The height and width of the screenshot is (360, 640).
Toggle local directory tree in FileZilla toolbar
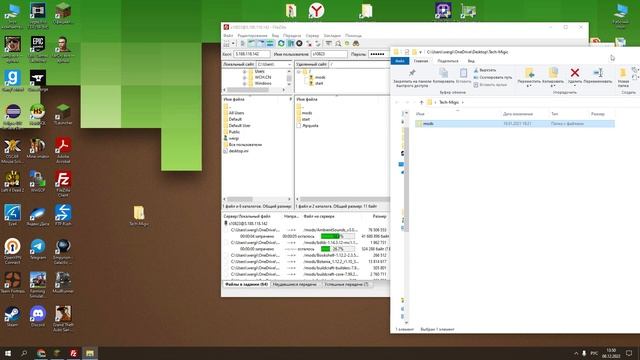tap(252, 43)
